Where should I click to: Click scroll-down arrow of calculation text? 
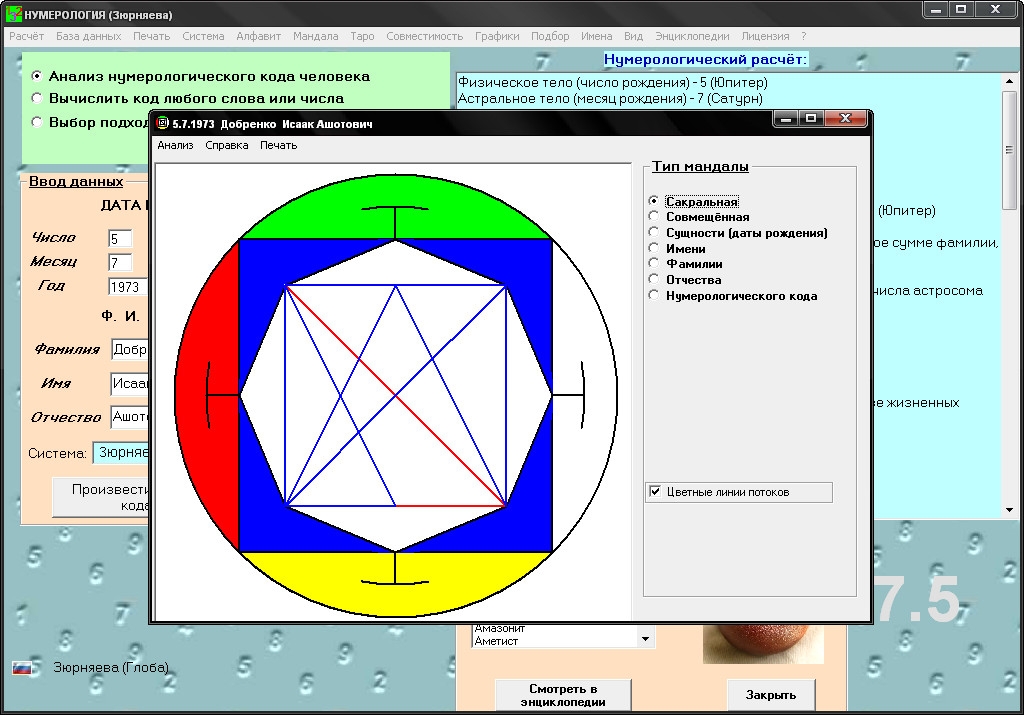(1010, 510)
